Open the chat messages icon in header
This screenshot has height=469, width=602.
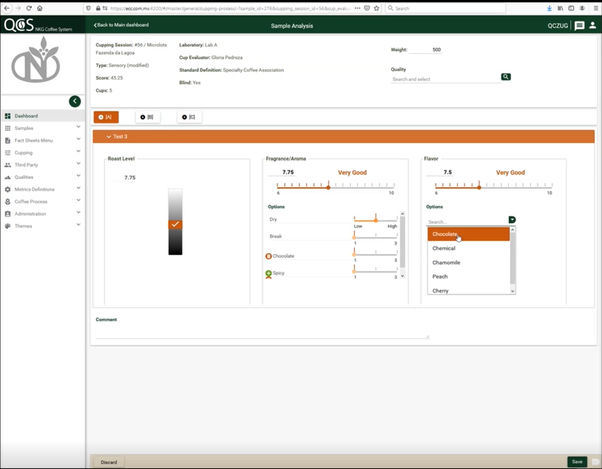pyautogui.click(x=579, y=25)
